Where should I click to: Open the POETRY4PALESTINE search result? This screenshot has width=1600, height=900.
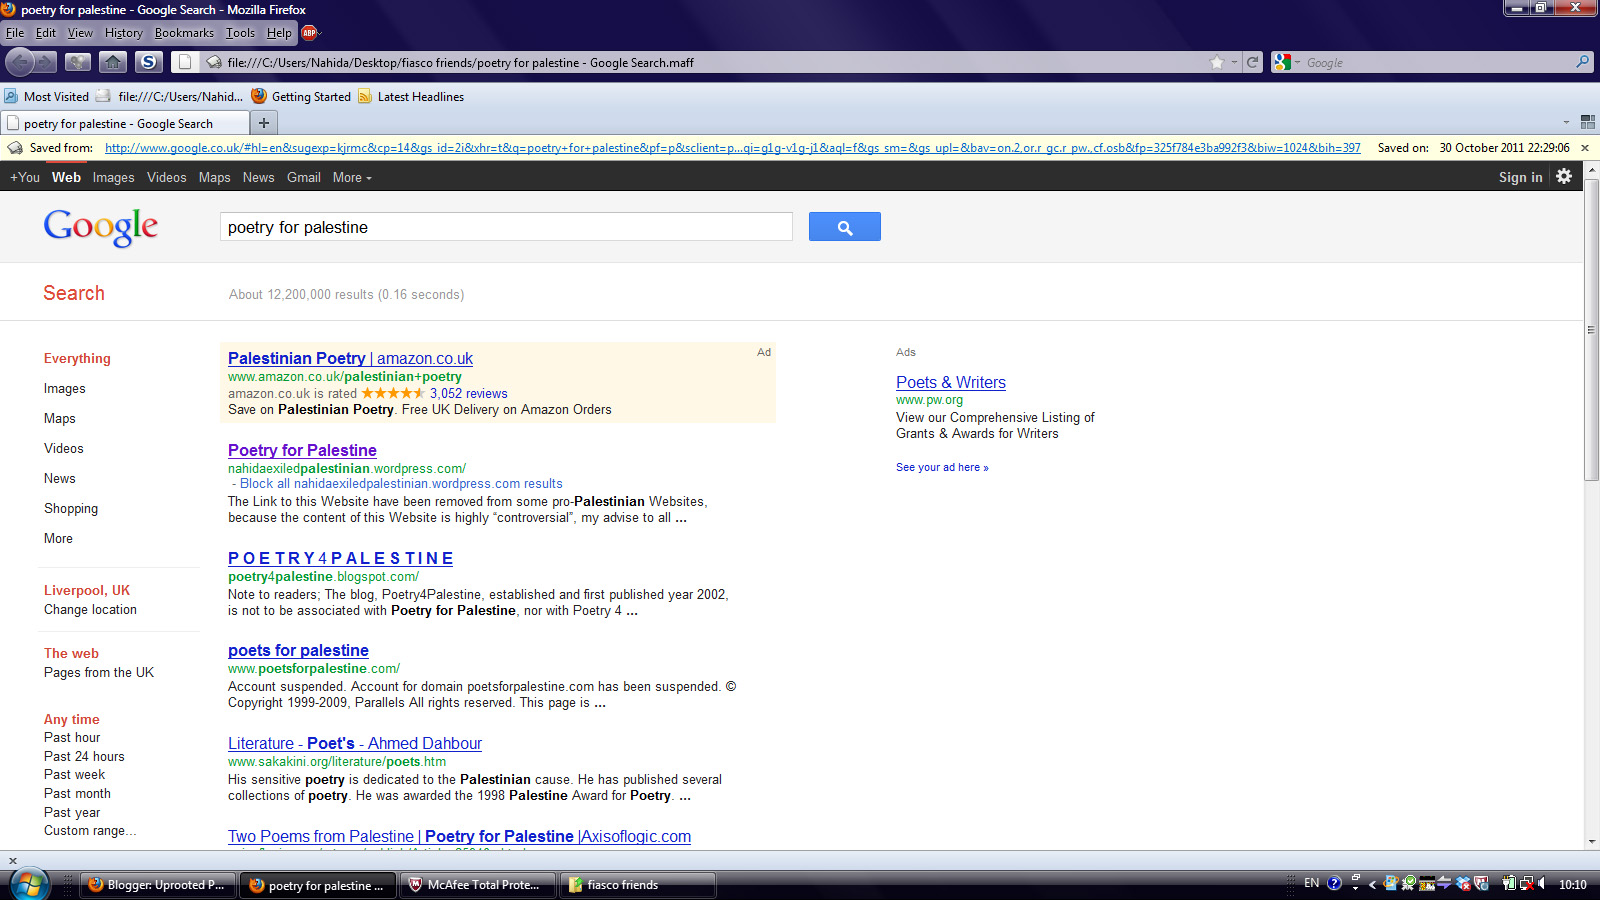340,558
